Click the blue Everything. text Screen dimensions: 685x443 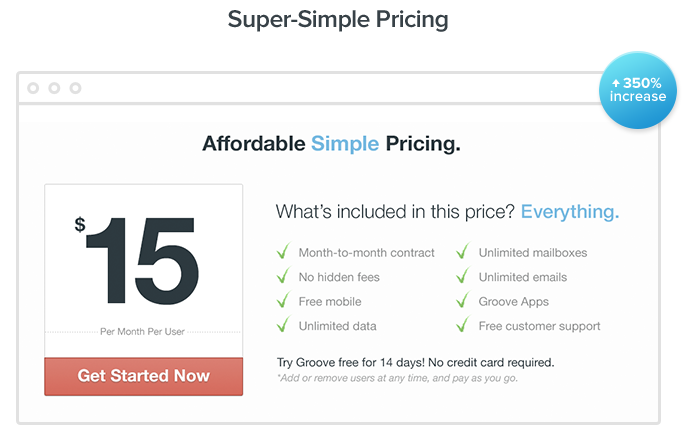[570, 212]
